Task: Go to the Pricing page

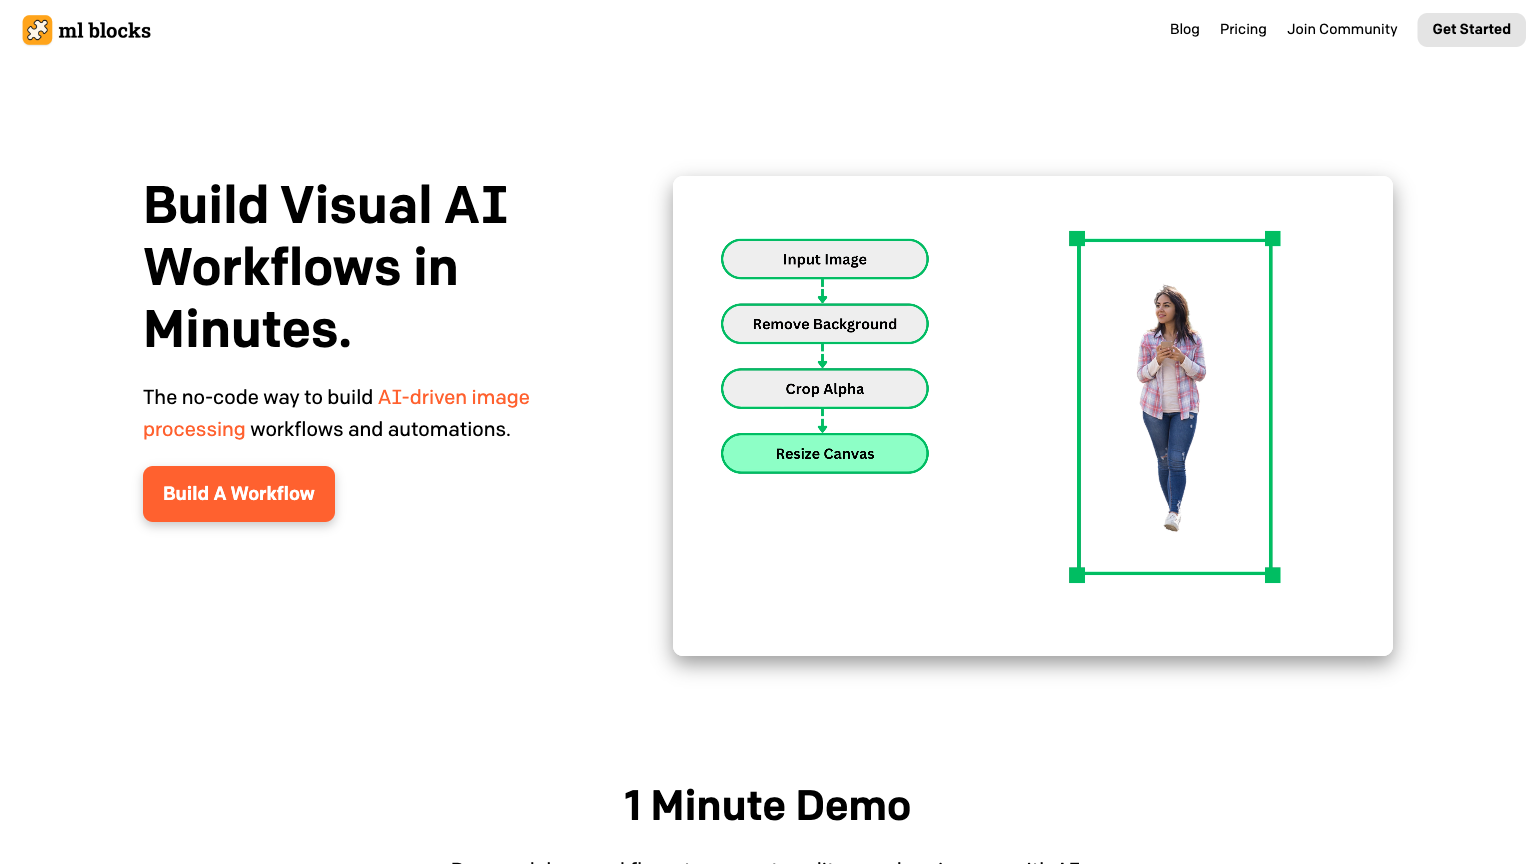Action: click(1243, 29)
